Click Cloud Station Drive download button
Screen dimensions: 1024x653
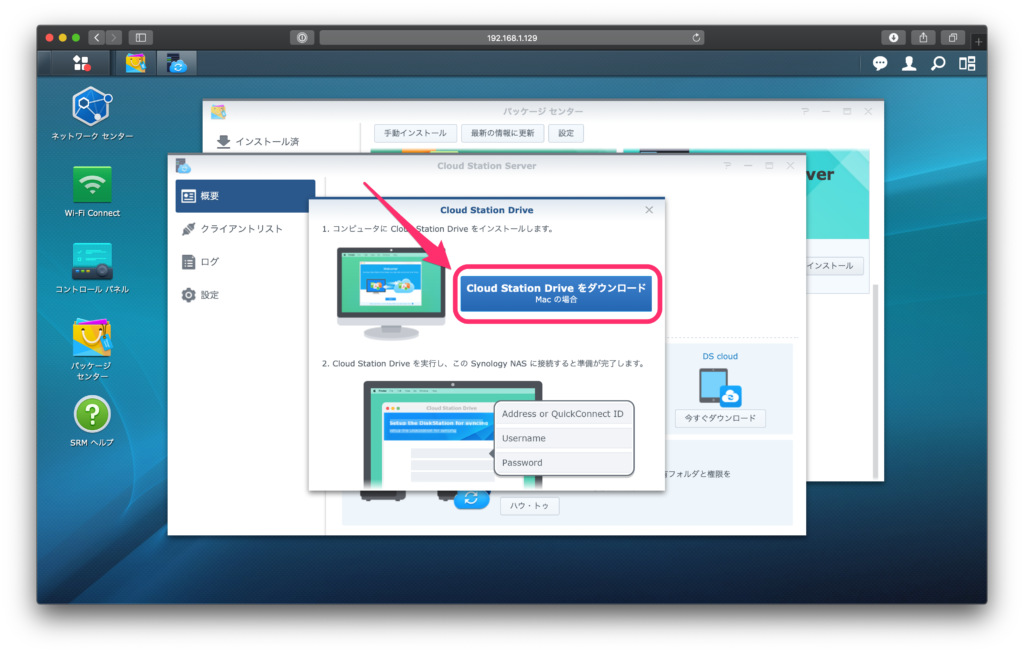pos(556,294)
